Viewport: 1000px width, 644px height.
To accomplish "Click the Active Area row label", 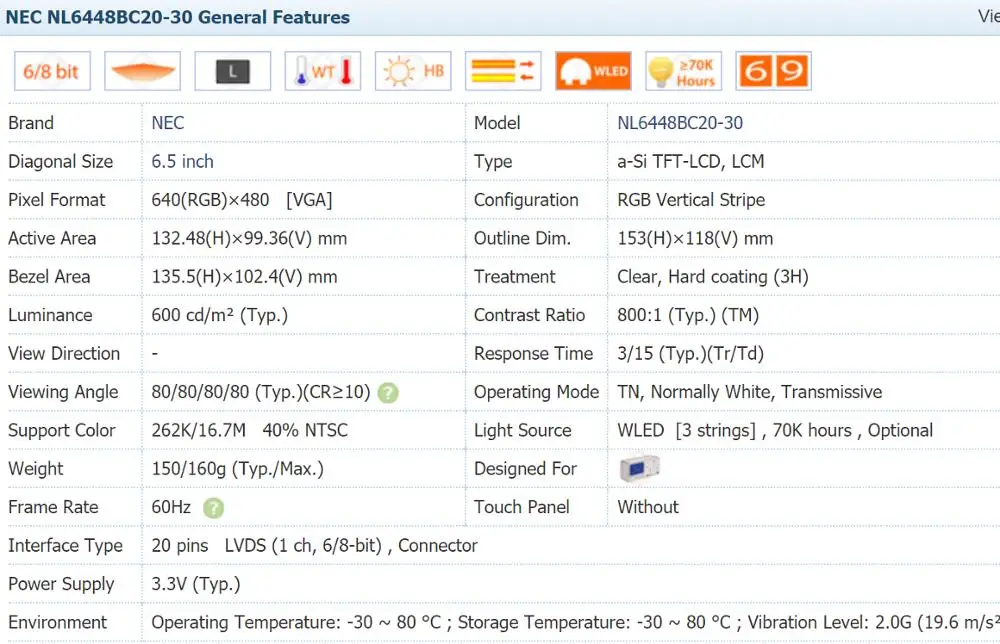I will (52, 238).
